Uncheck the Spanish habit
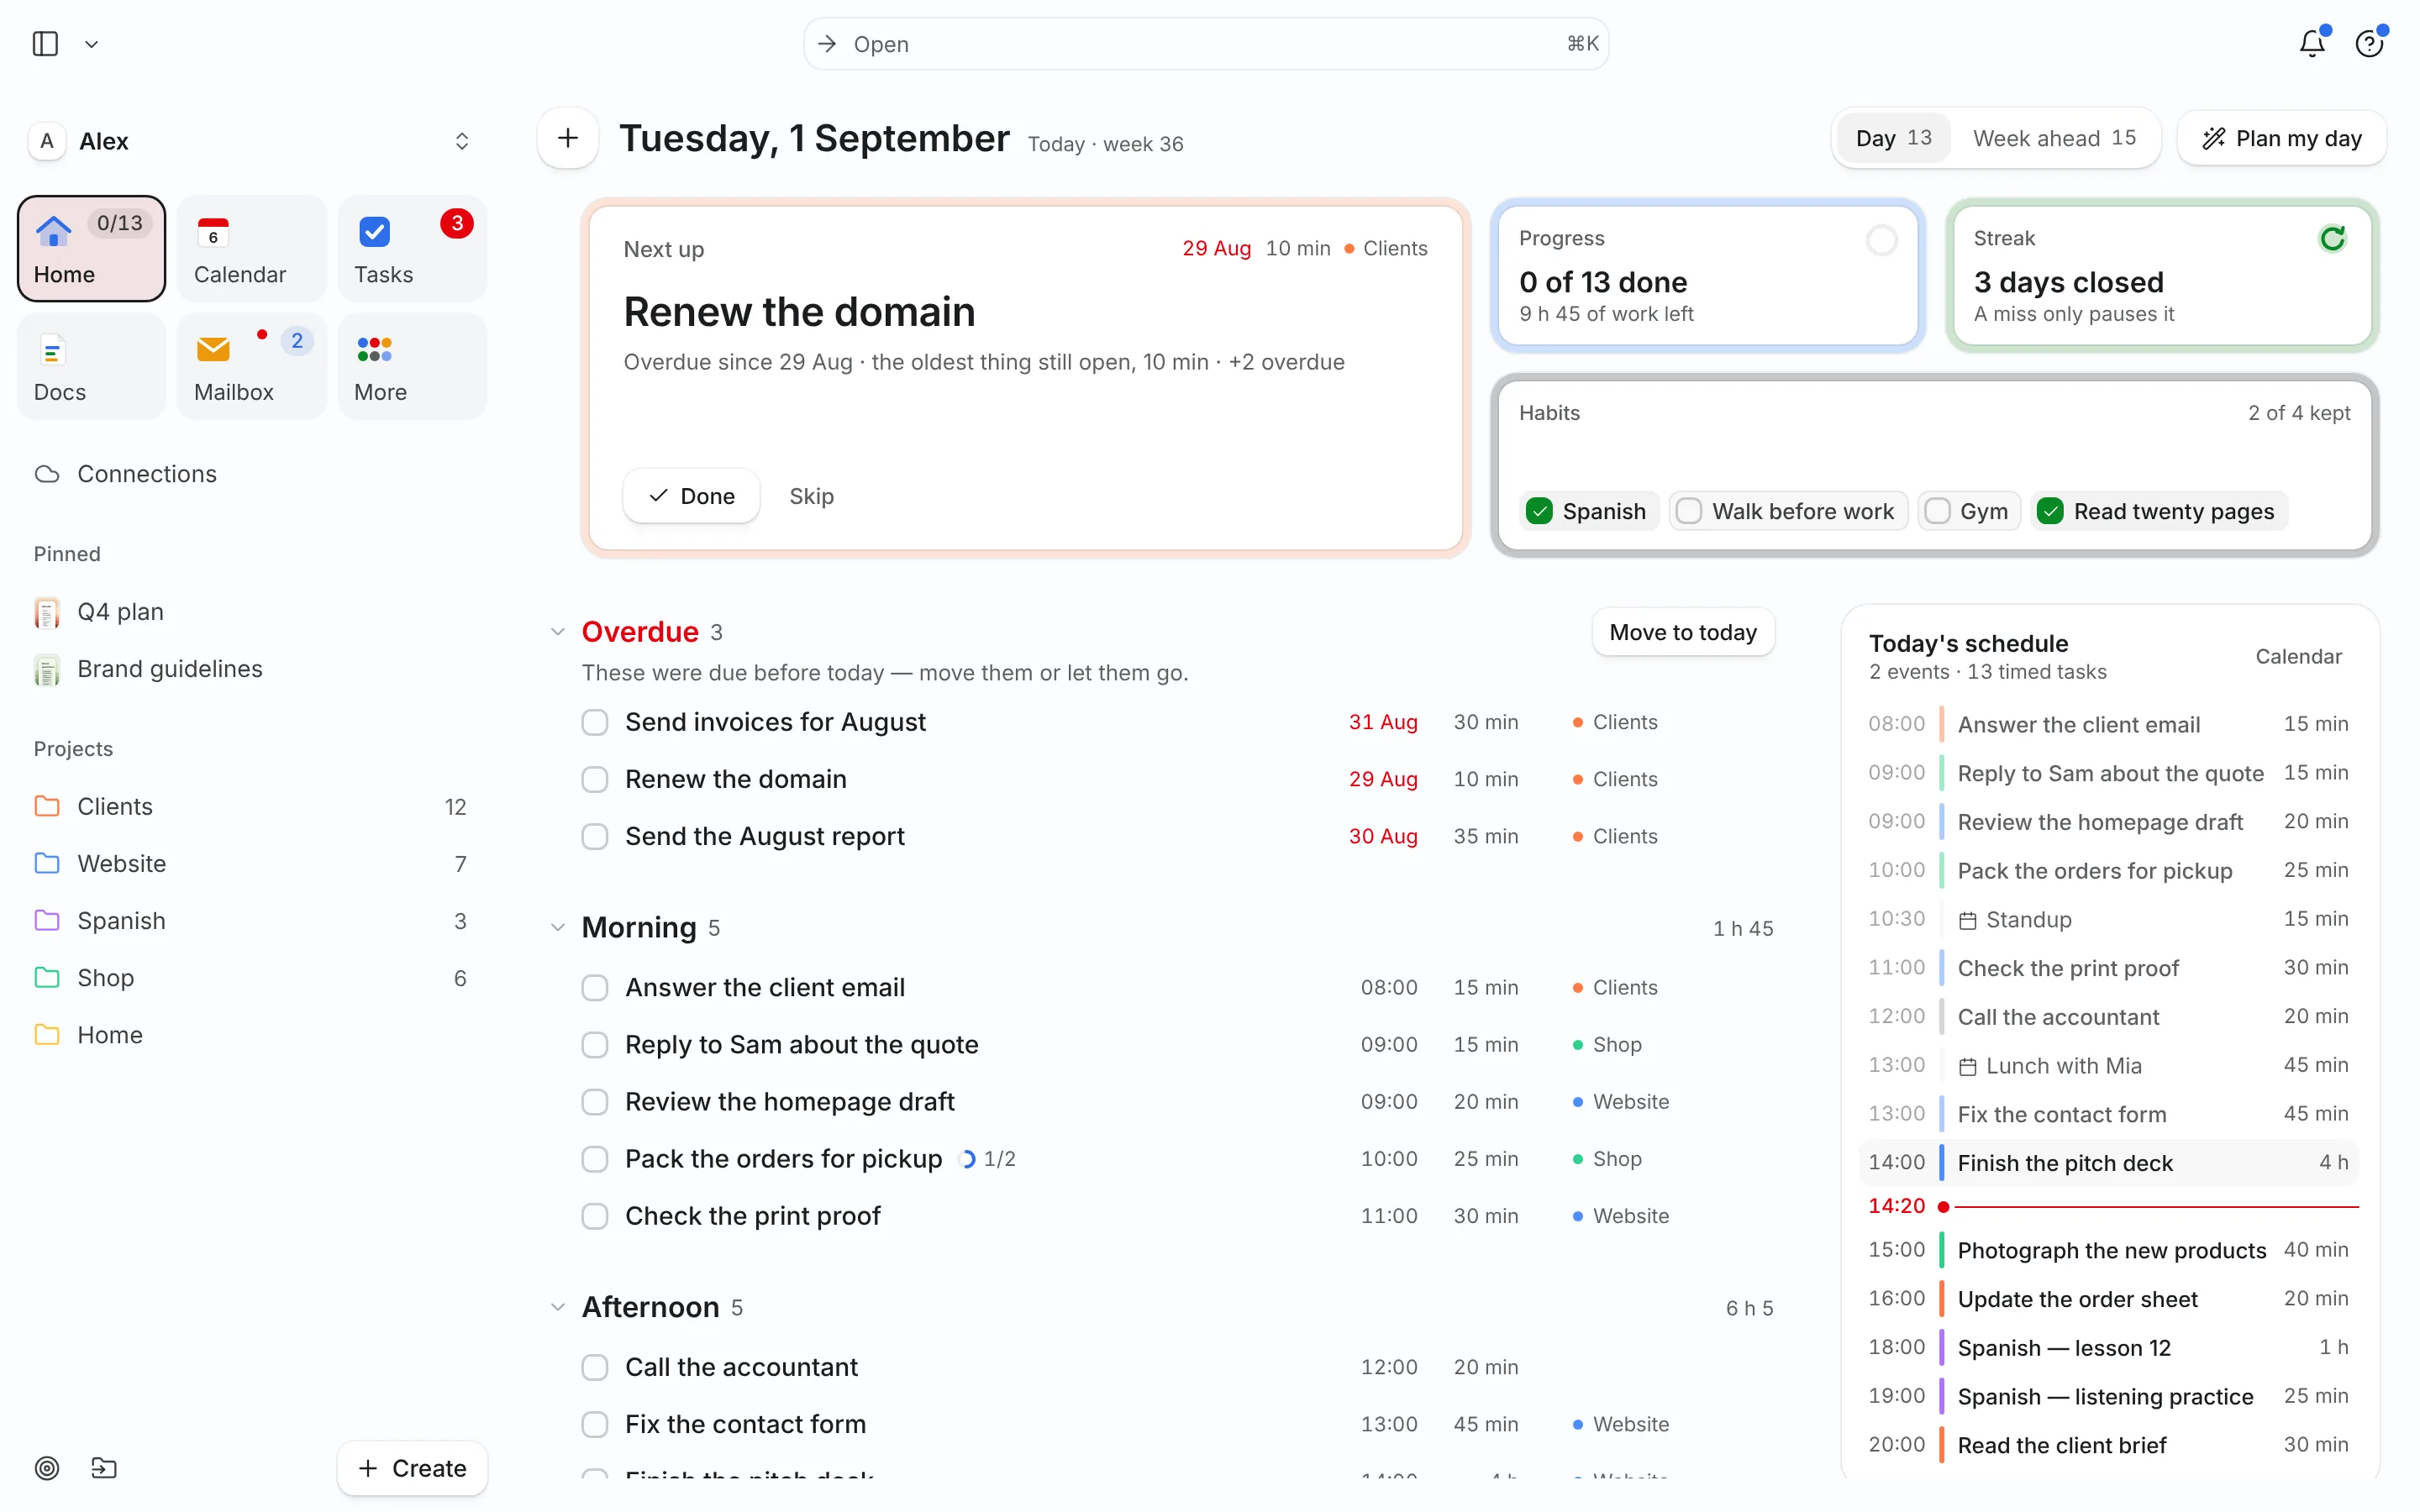 tap(1588, 511)
